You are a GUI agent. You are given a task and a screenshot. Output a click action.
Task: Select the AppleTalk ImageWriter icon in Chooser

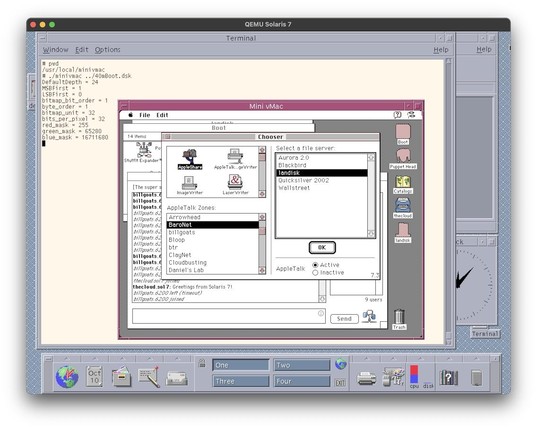[235, 159]
